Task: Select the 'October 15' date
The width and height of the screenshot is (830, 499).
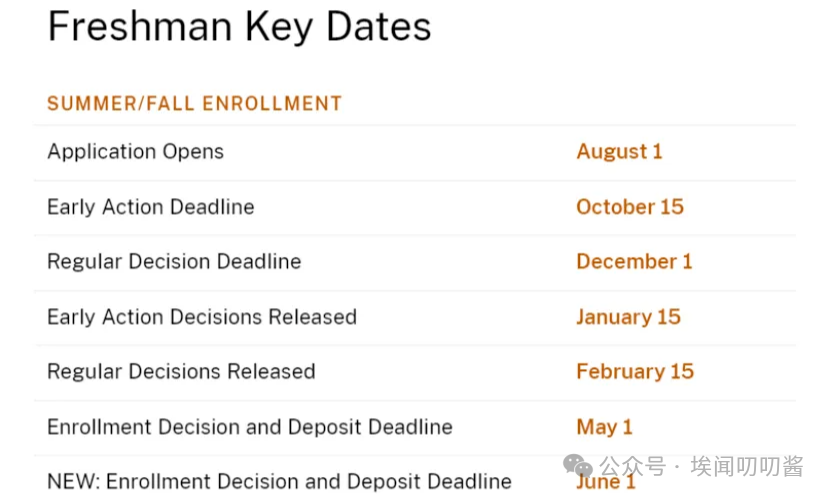Action: click(629, 207)
